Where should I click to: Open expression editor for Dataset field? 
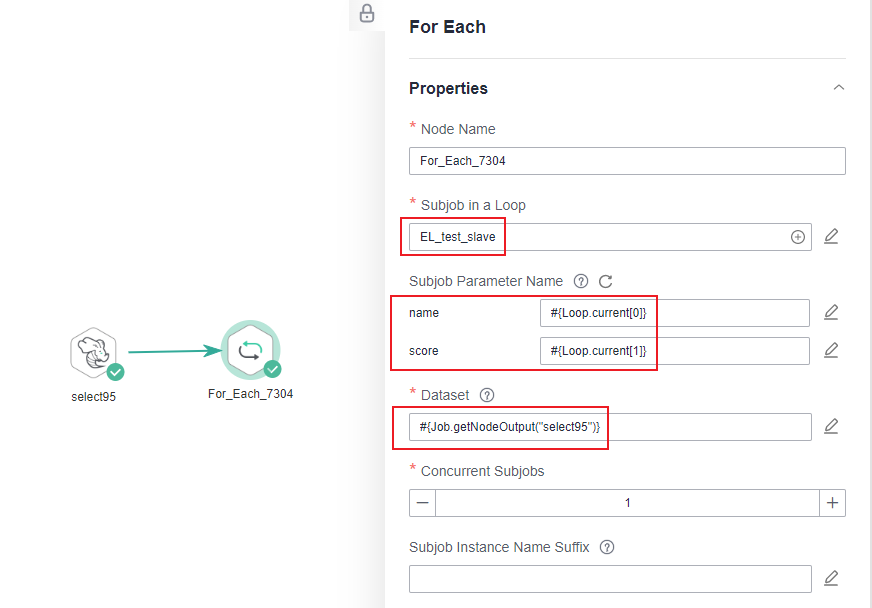point(831,427)
